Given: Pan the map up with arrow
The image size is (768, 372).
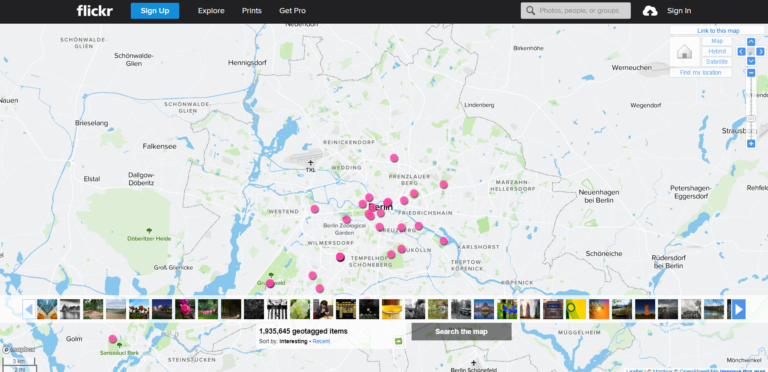Looking at the screenshot, I should point(751,42).
